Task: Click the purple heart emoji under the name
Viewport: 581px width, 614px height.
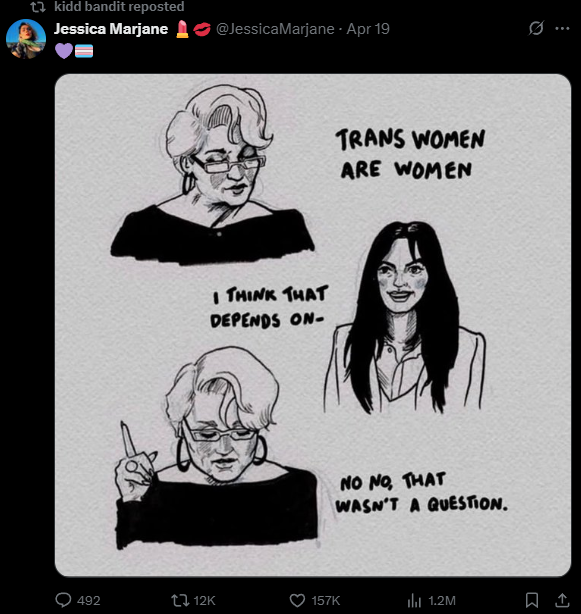Action: pyautogui.click(x=63, y=51)
